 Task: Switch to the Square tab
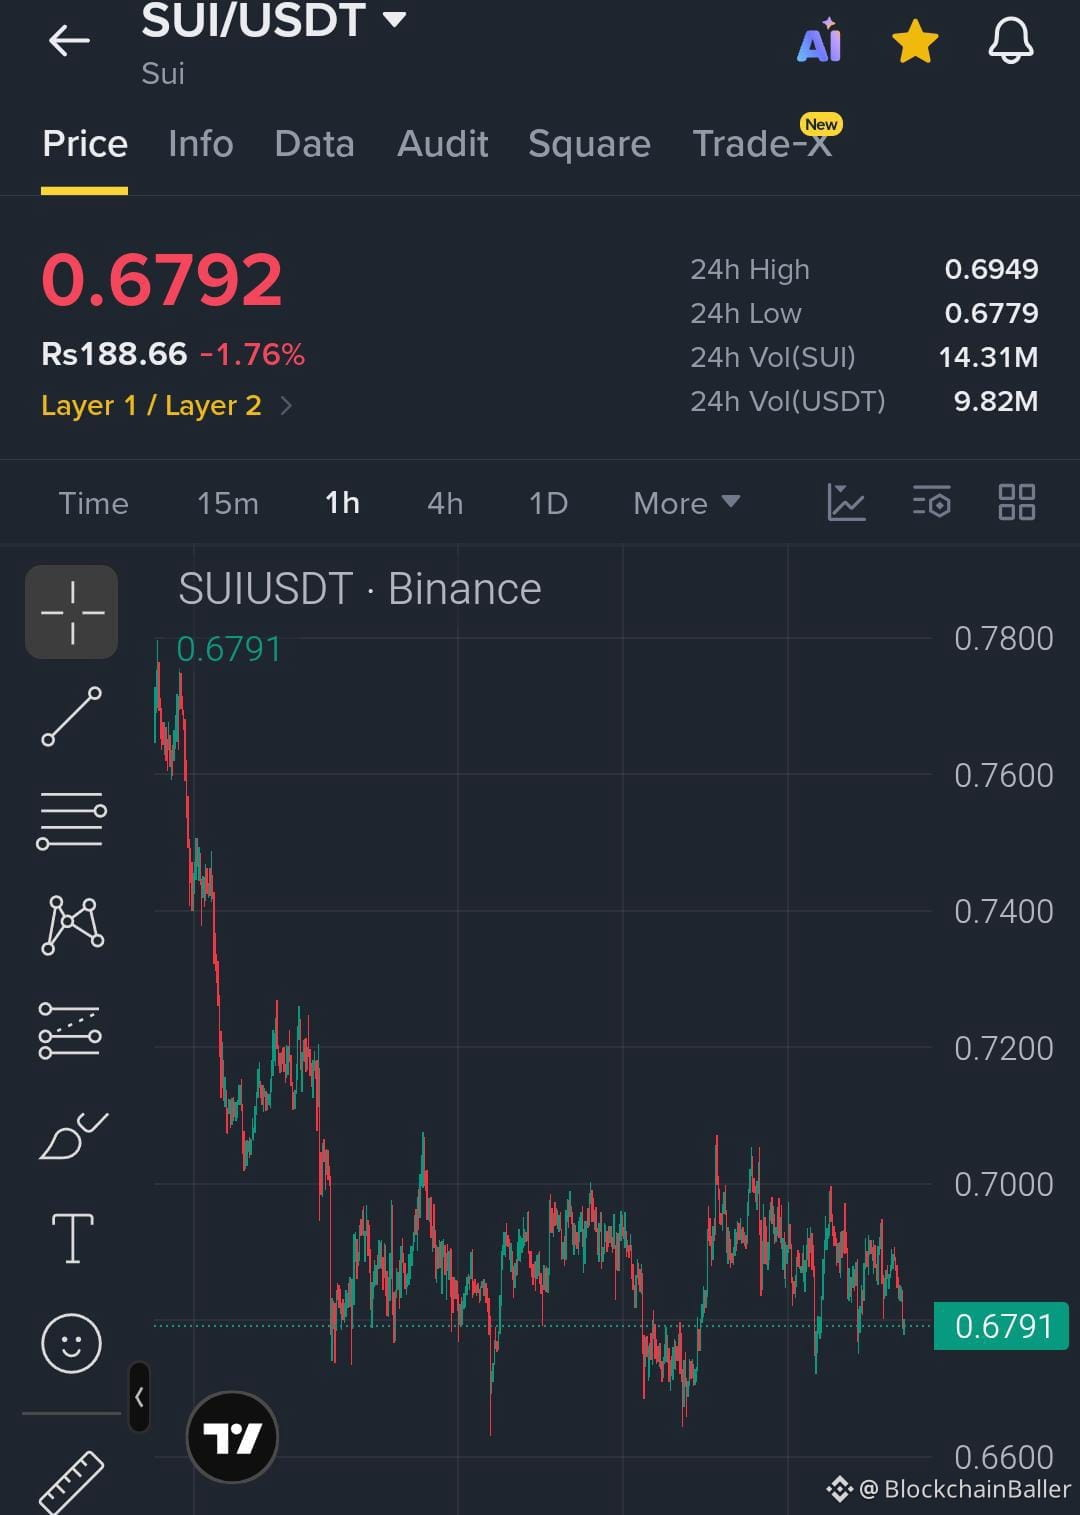pos(589,144)
